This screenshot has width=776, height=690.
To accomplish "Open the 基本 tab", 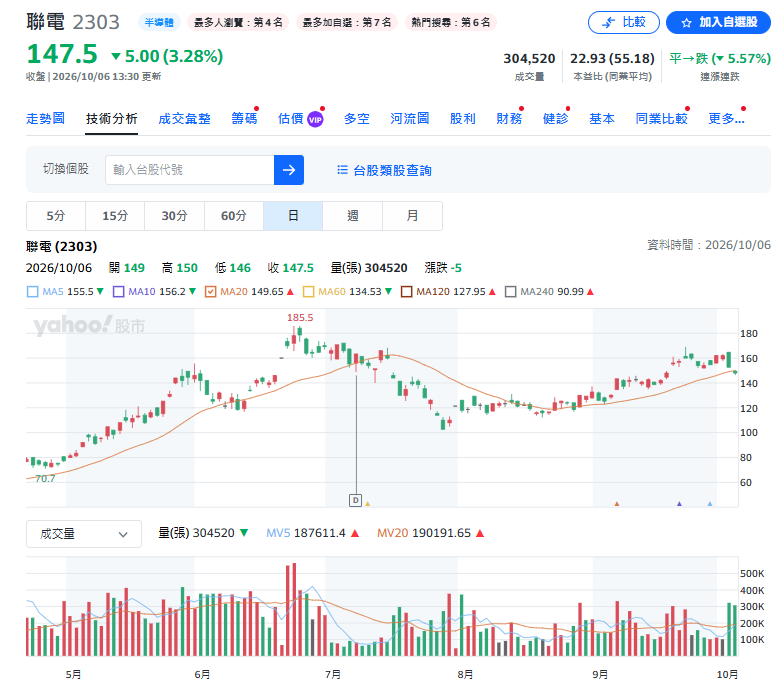I will tap(602, 119).
